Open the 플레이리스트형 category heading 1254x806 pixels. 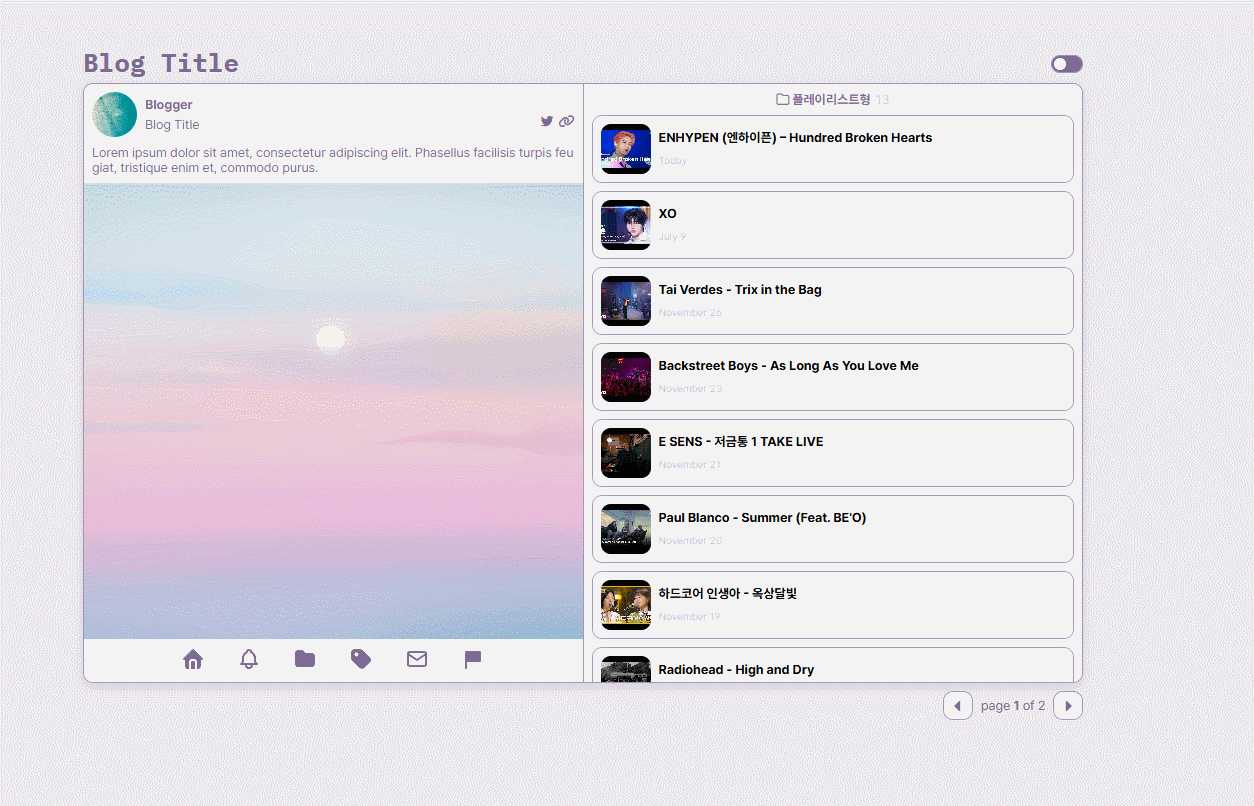(x=831, y=99)
